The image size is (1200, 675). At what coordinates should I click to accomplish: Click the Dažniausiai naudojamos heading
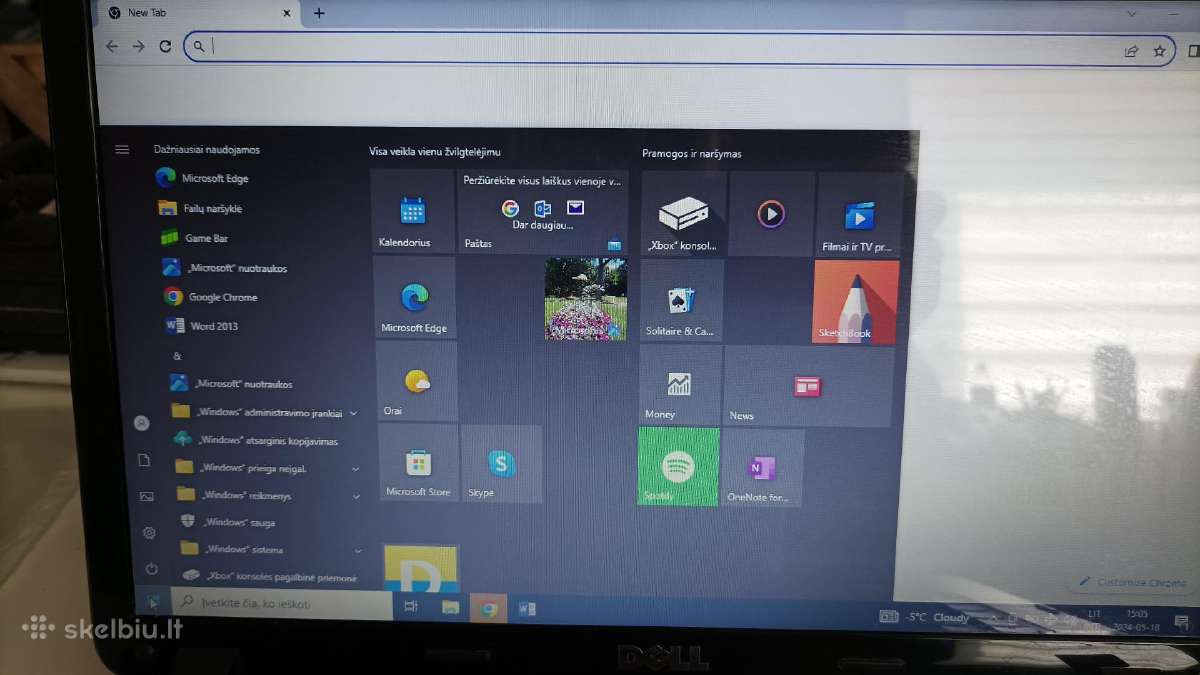(x=206, y=149)
